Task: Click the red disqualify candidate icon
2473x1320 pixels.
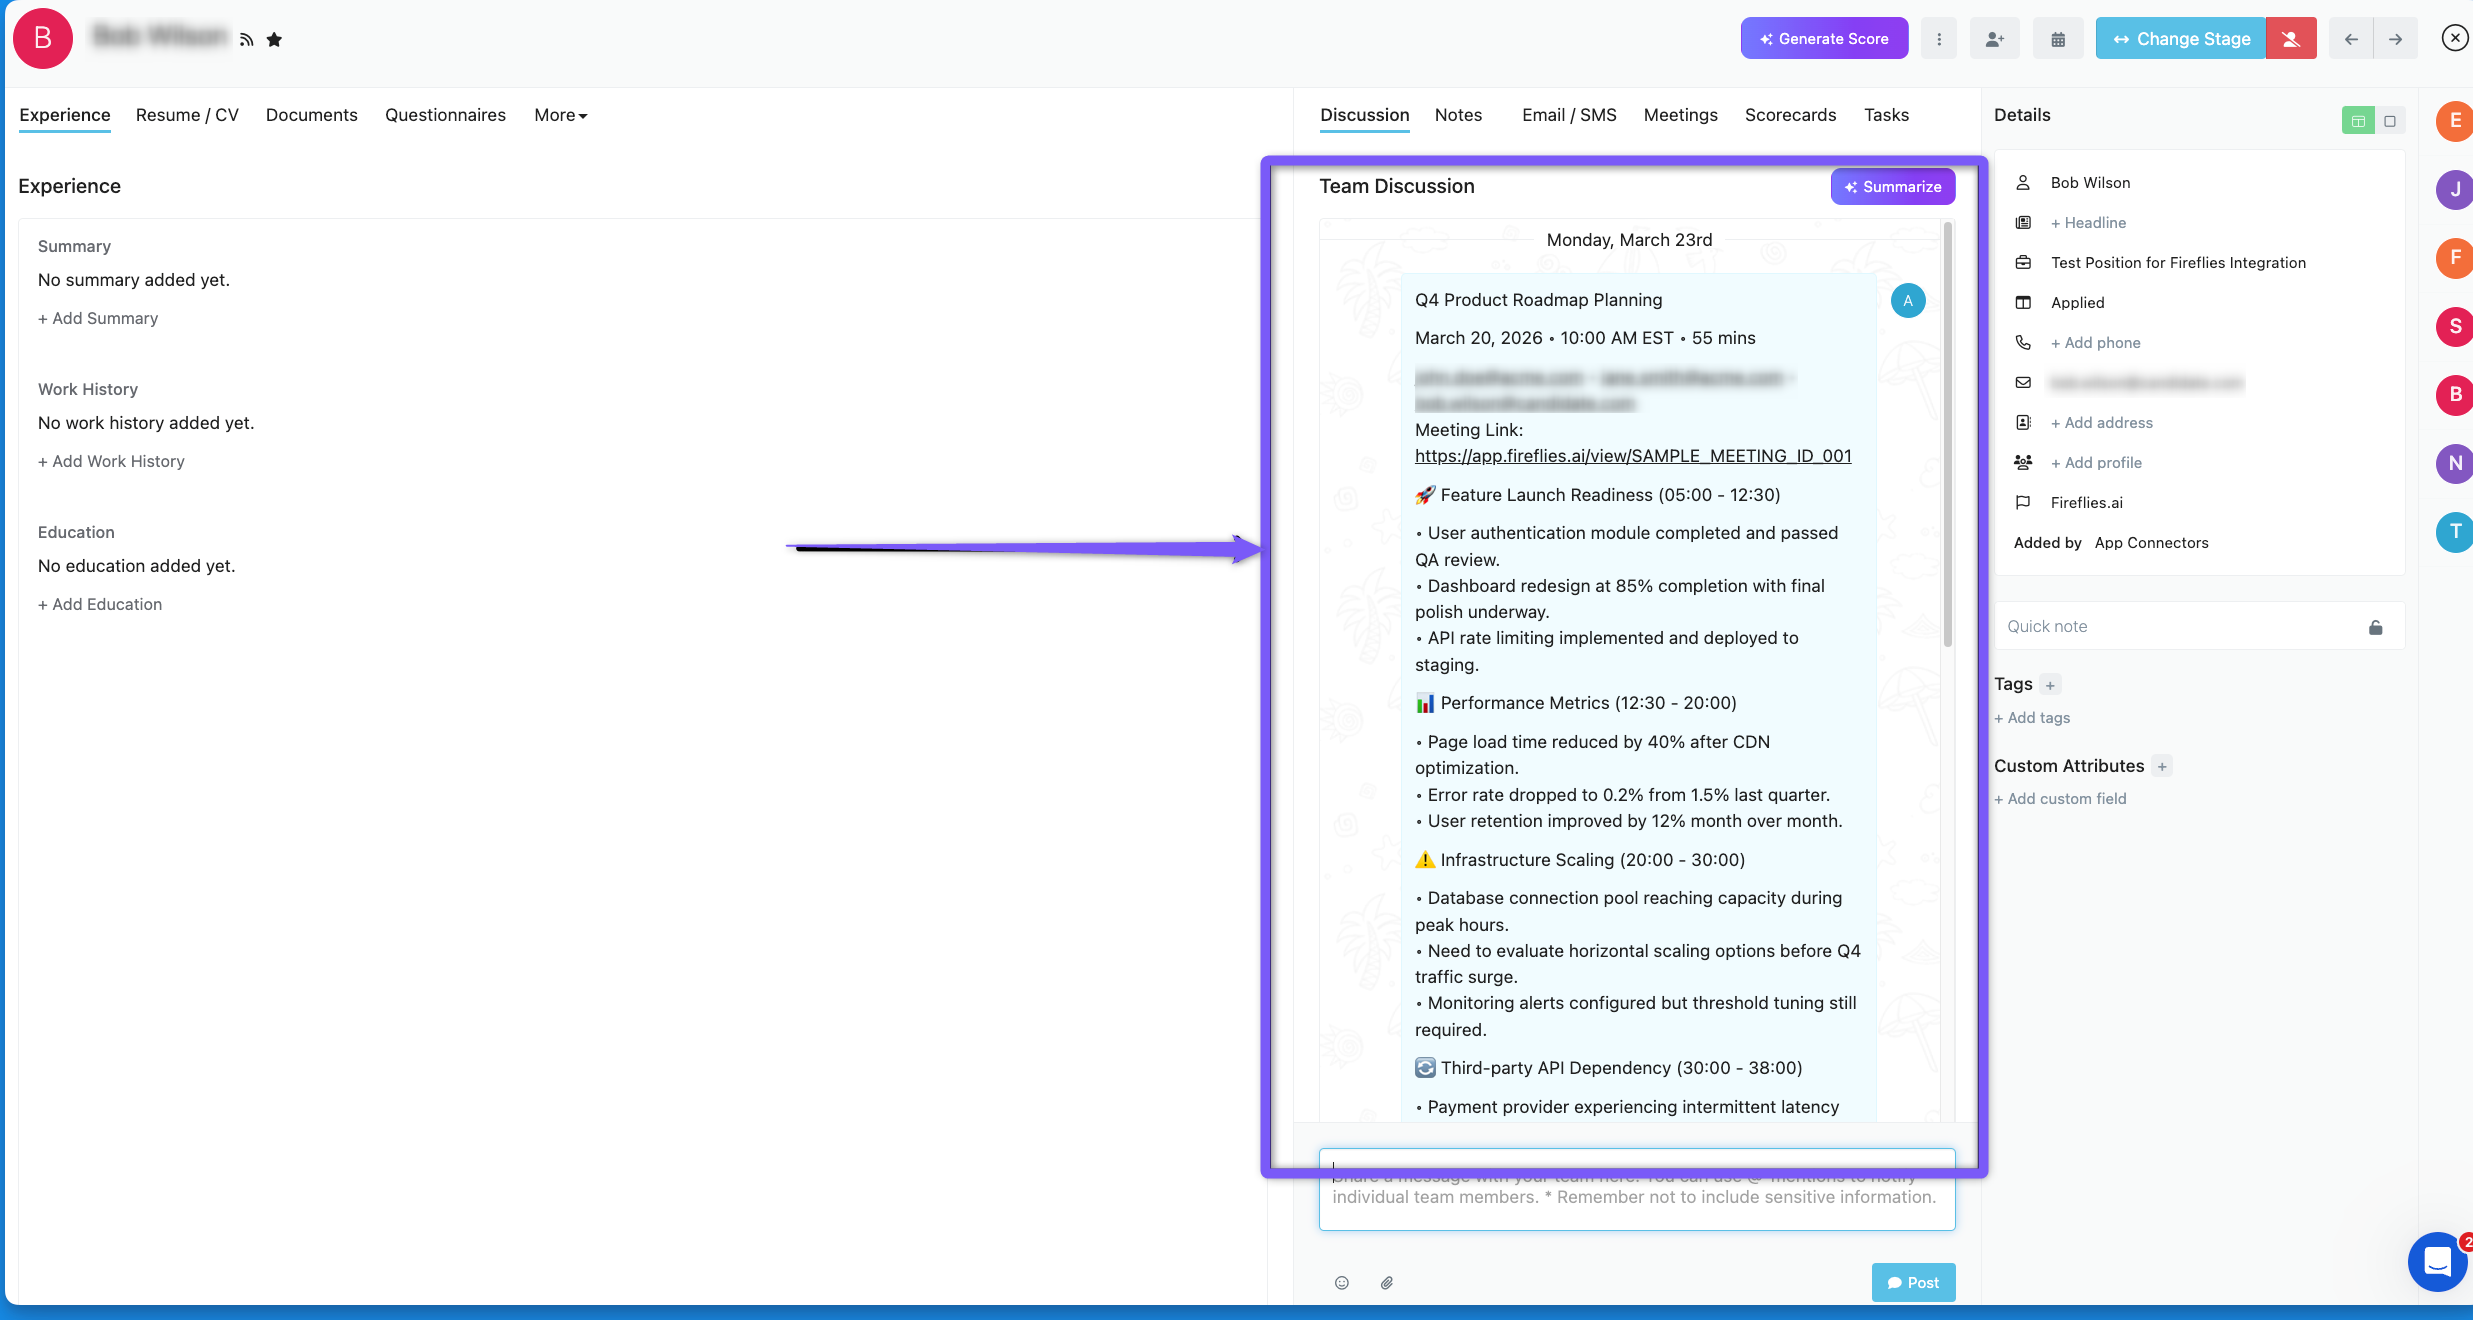Action: click(2290, 39)
